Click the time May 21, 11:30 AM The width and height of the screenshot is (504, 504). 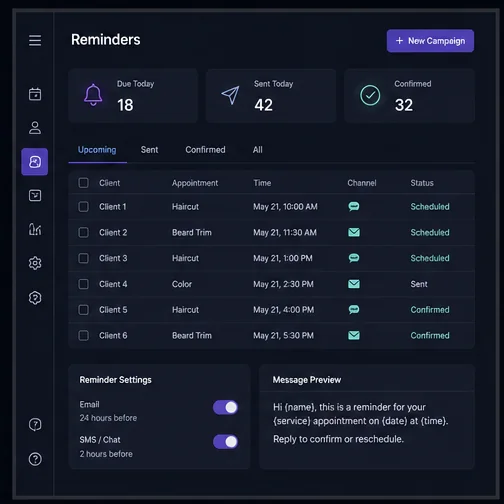pos(285,232)
